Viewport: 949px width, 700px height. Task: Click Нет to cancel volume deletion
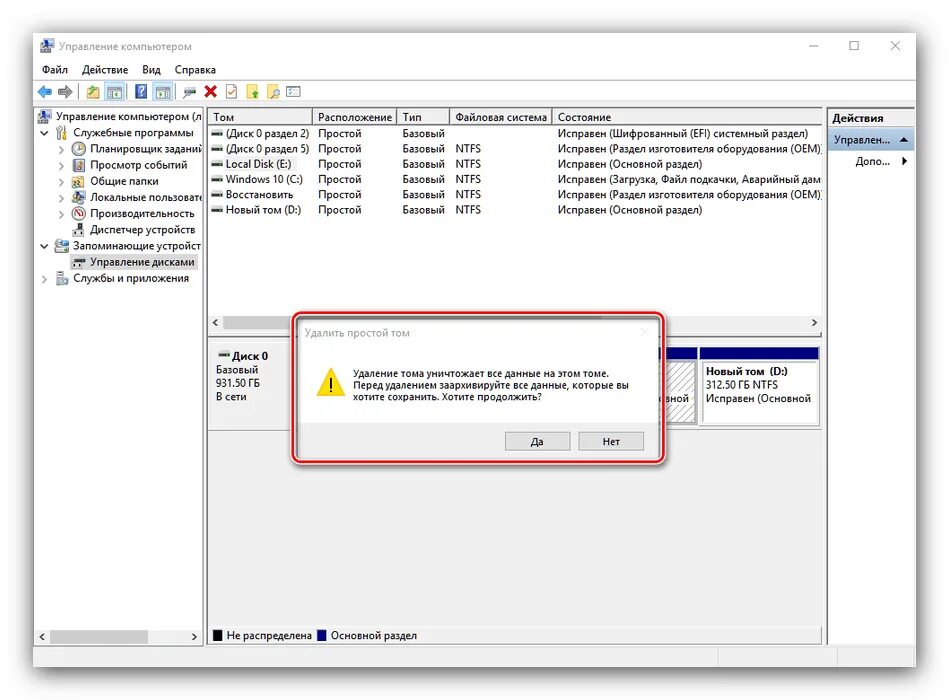click(611, 440)
